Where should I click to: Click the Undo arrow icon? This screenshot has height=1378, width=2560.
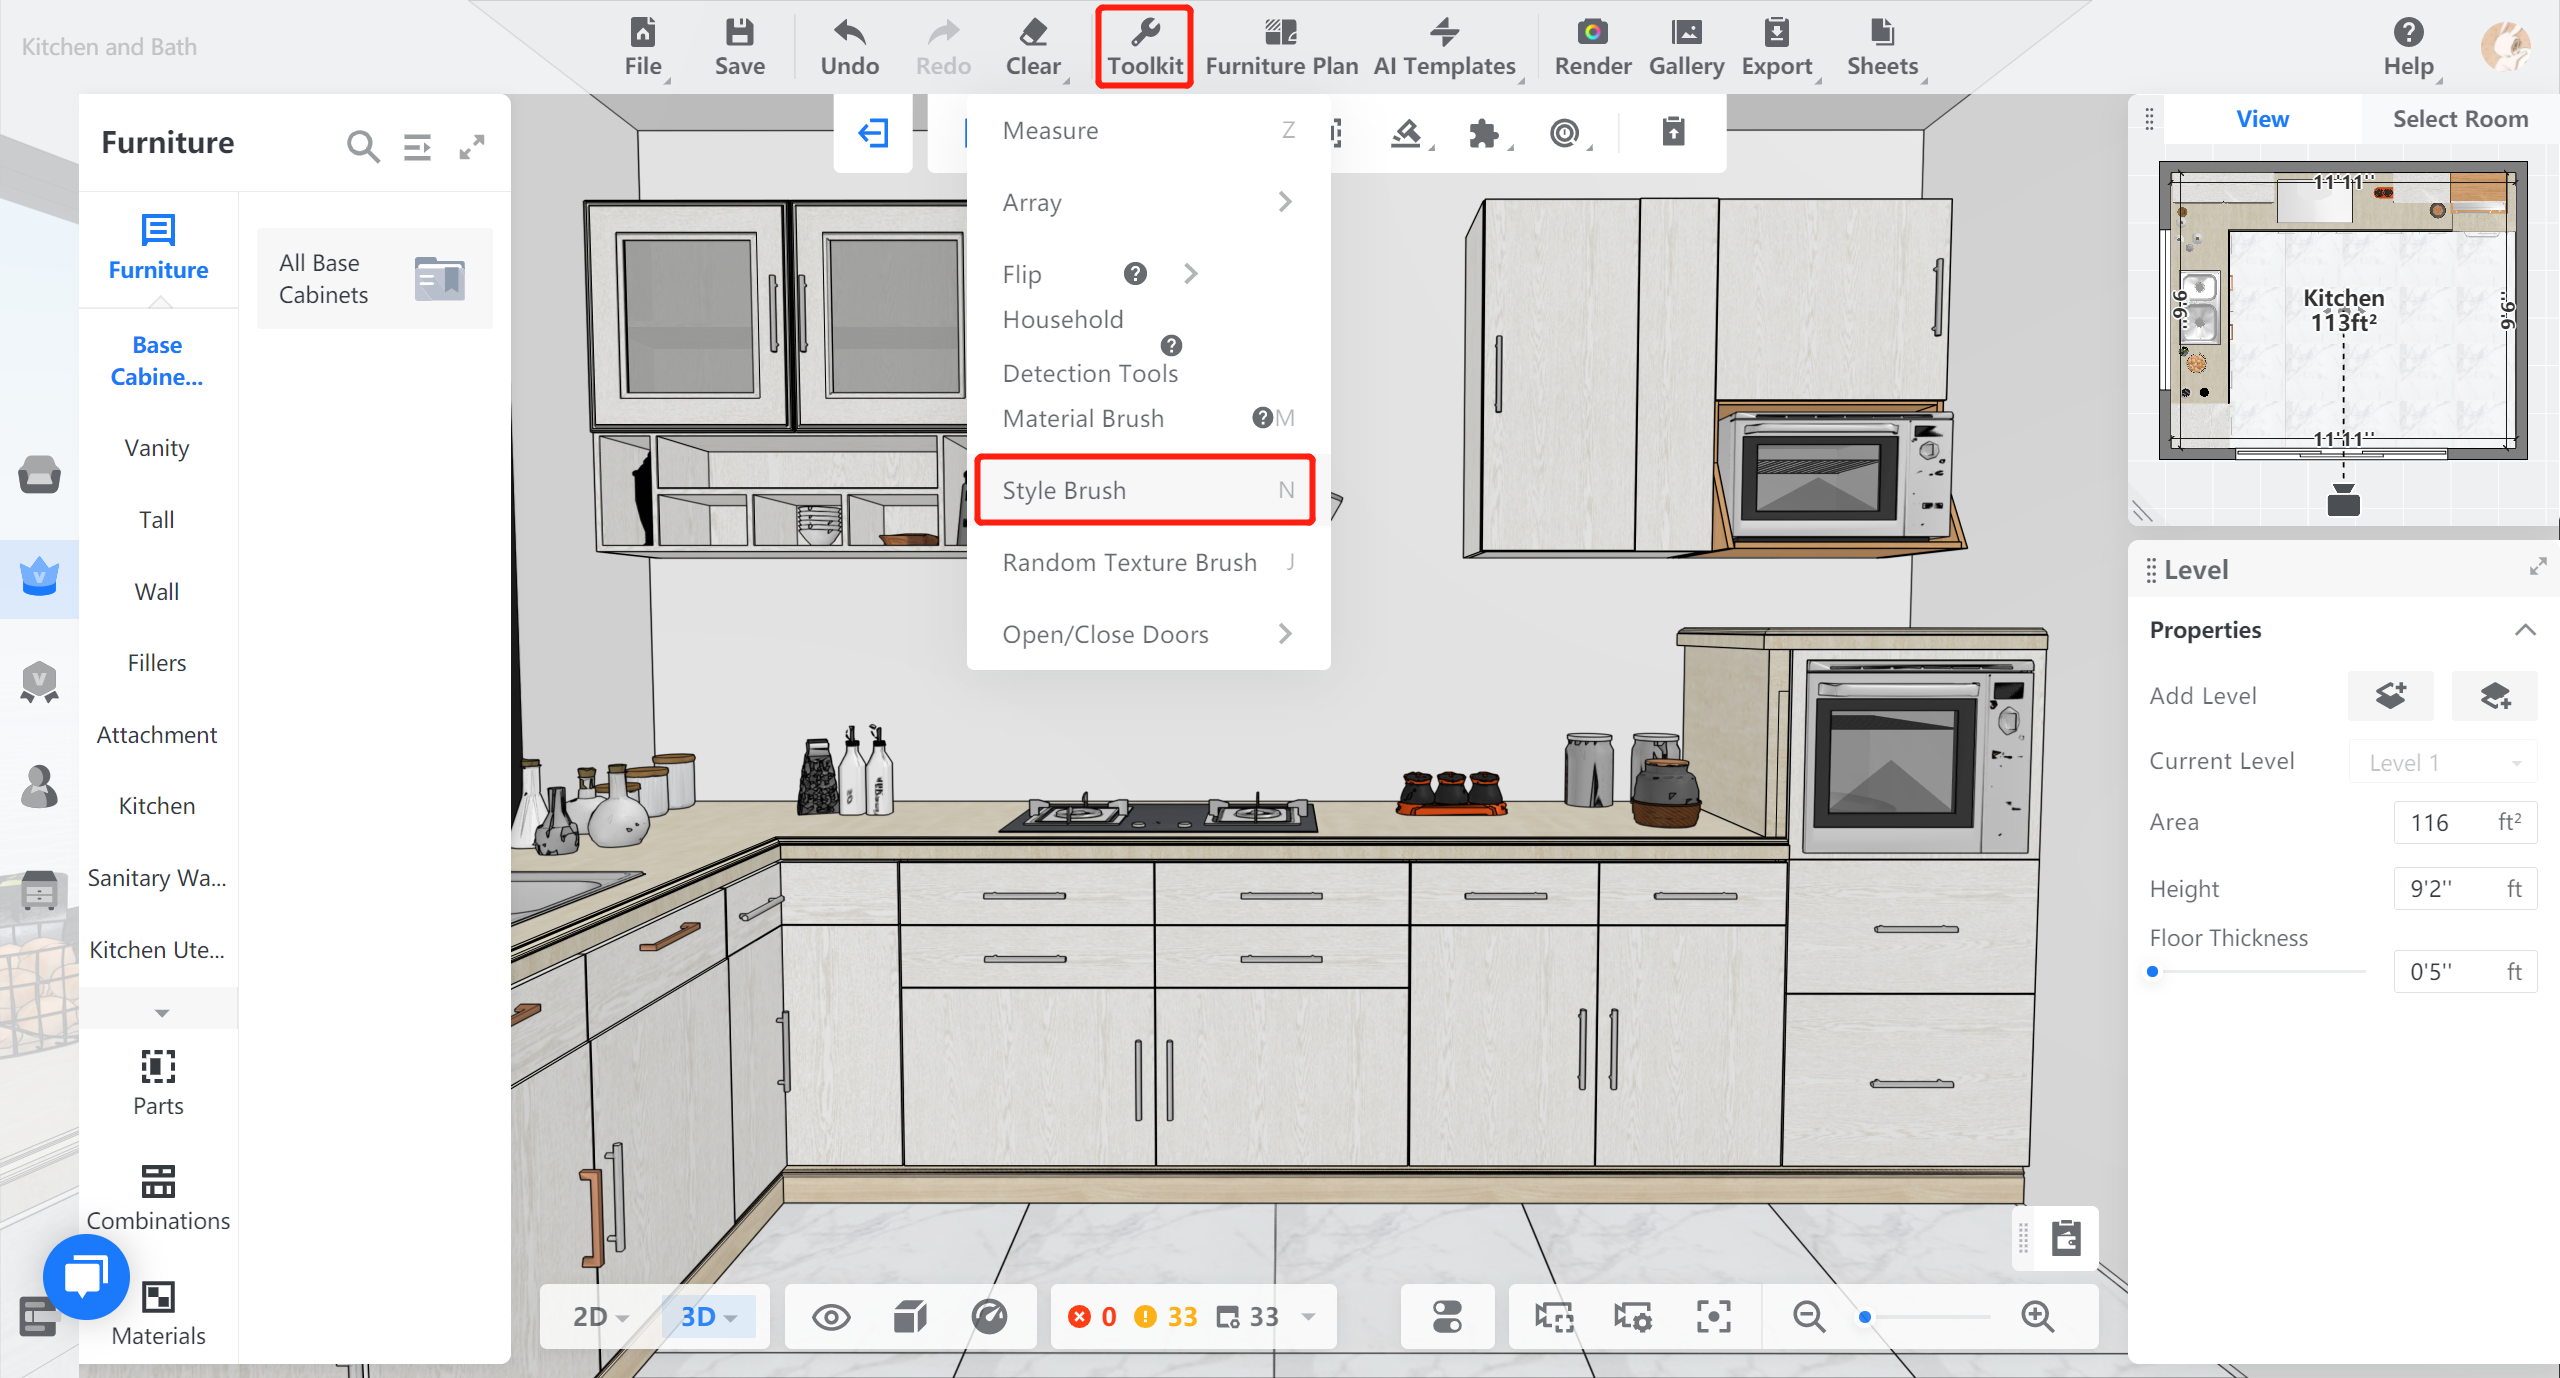tap(849, 33)
